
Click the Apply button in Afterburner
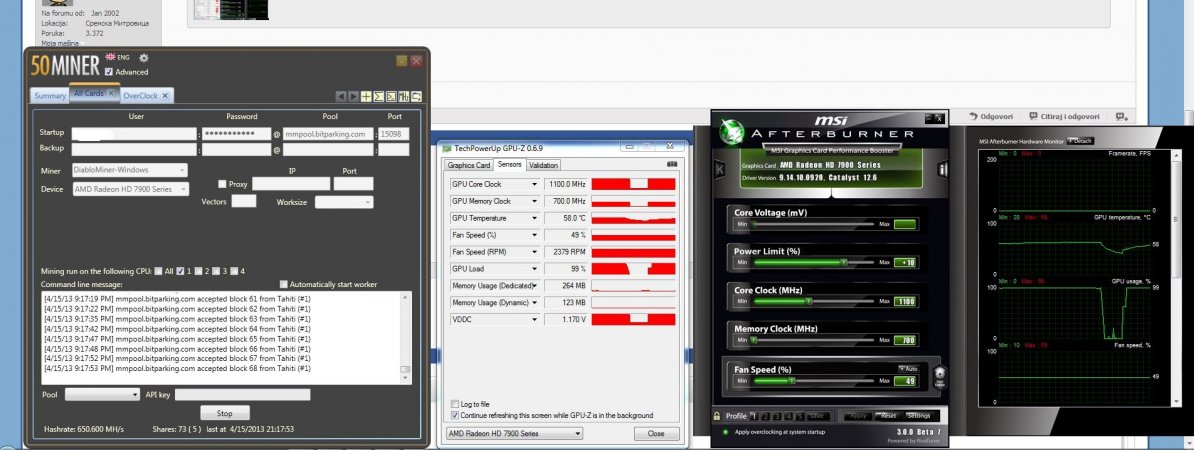coord(857,416)
